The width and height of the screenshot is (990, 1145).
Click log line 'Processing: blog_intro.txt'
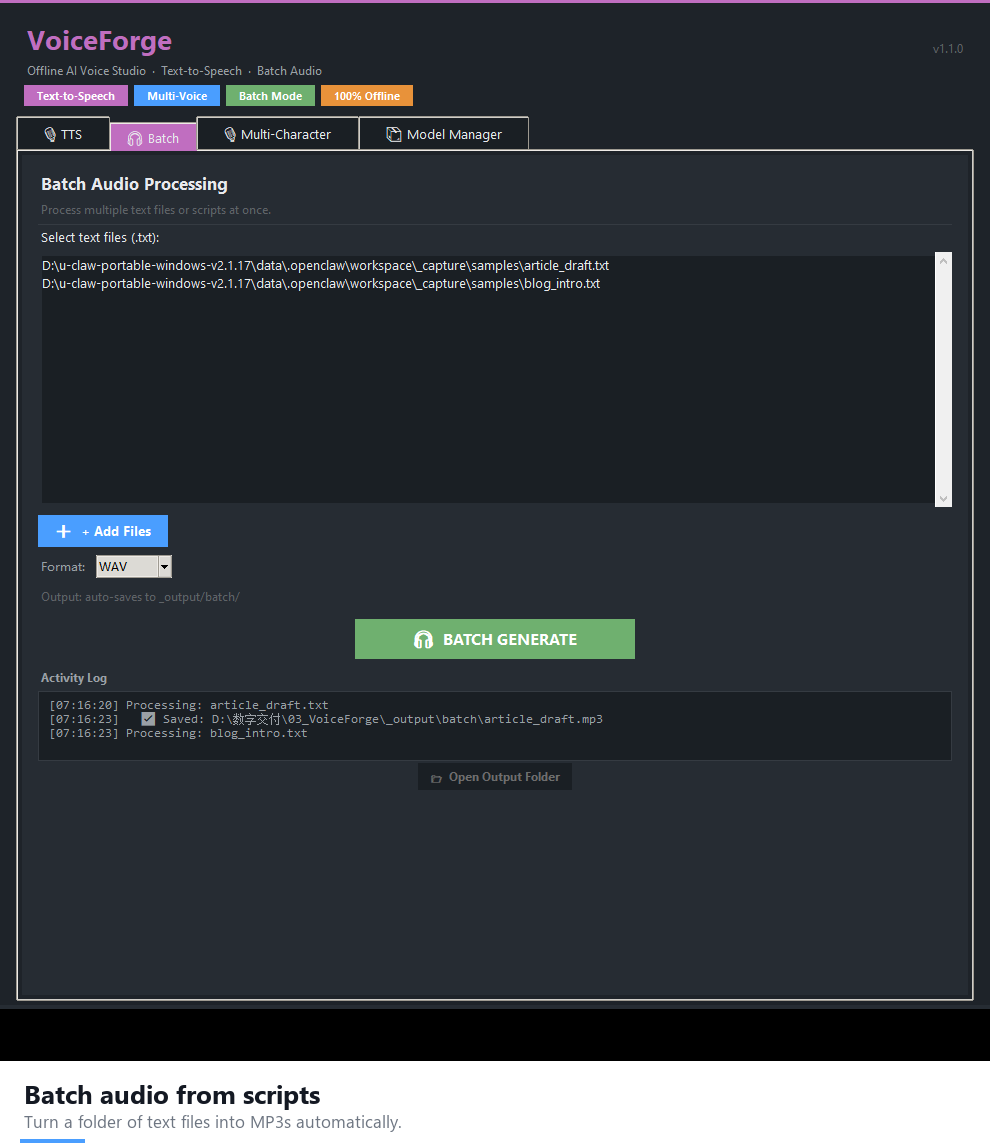tap(178, 732)
